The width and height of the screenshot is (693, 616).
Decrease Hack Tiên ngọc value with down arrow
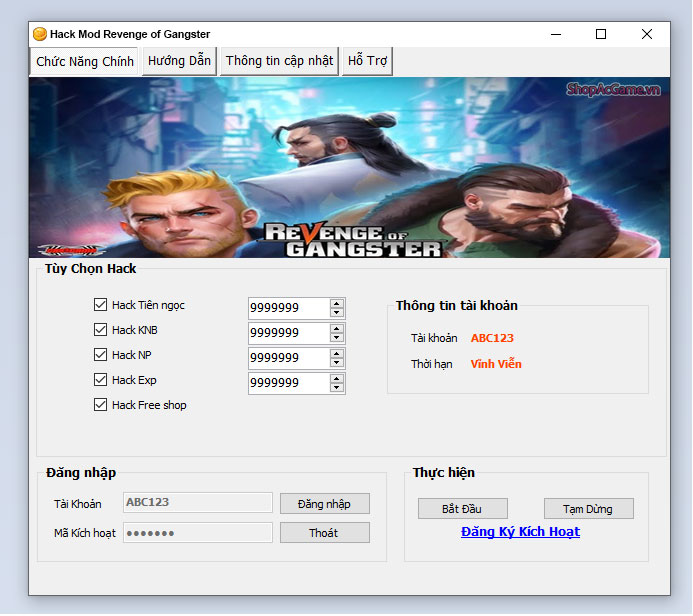point(337,312)
